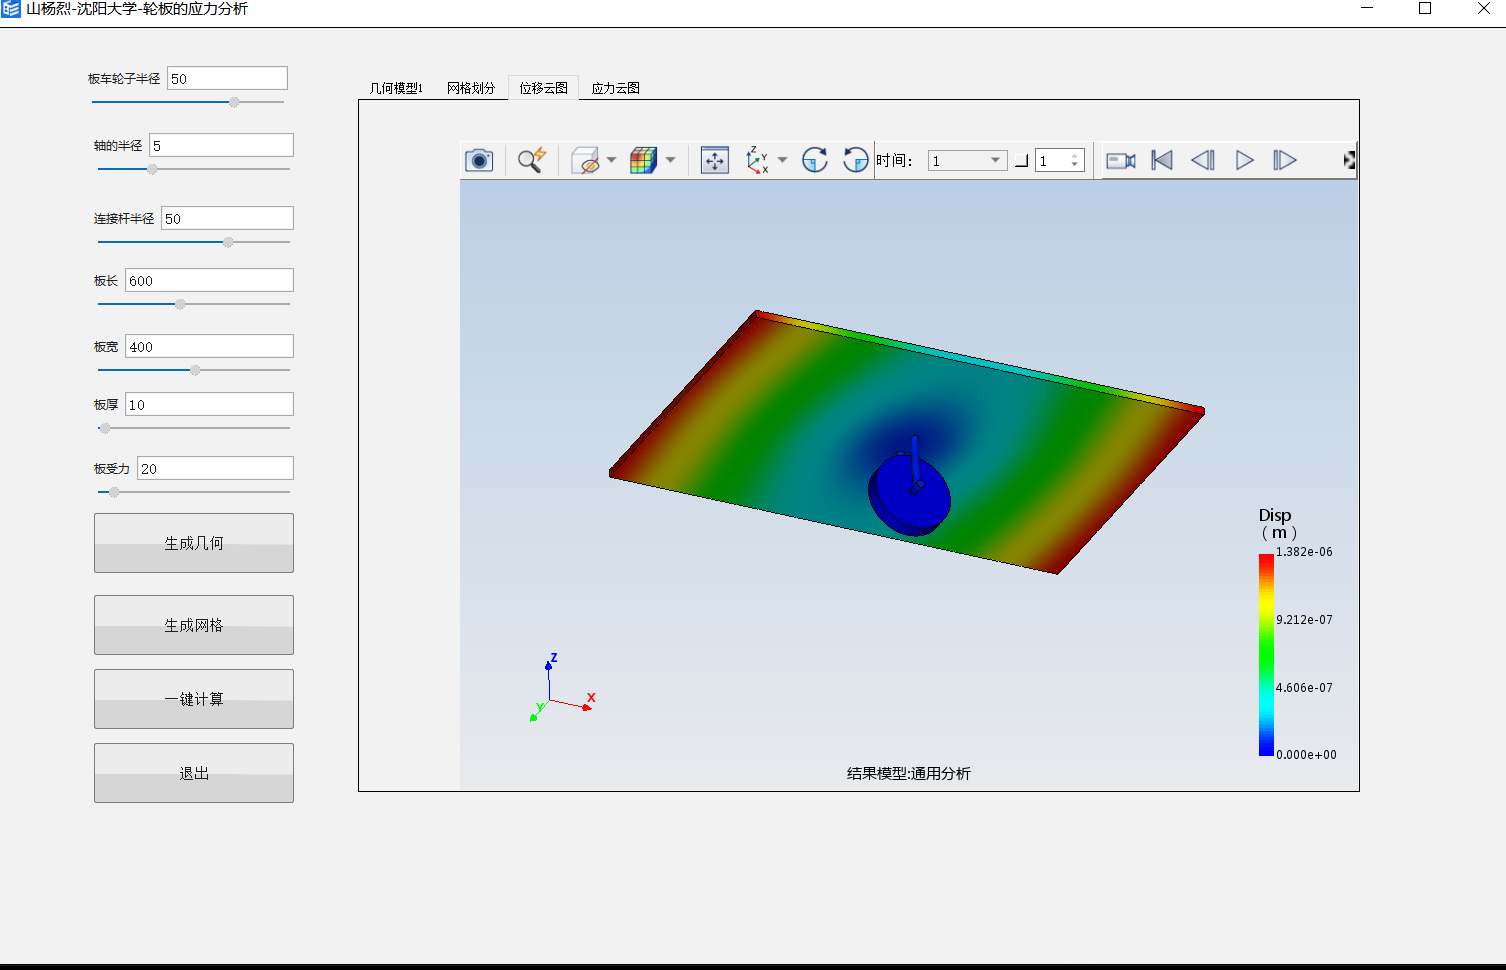The width and height of the screenshot is (1506, 970).
Task: Expand the toolbar overflow arrow
Action: (1349, 160)
